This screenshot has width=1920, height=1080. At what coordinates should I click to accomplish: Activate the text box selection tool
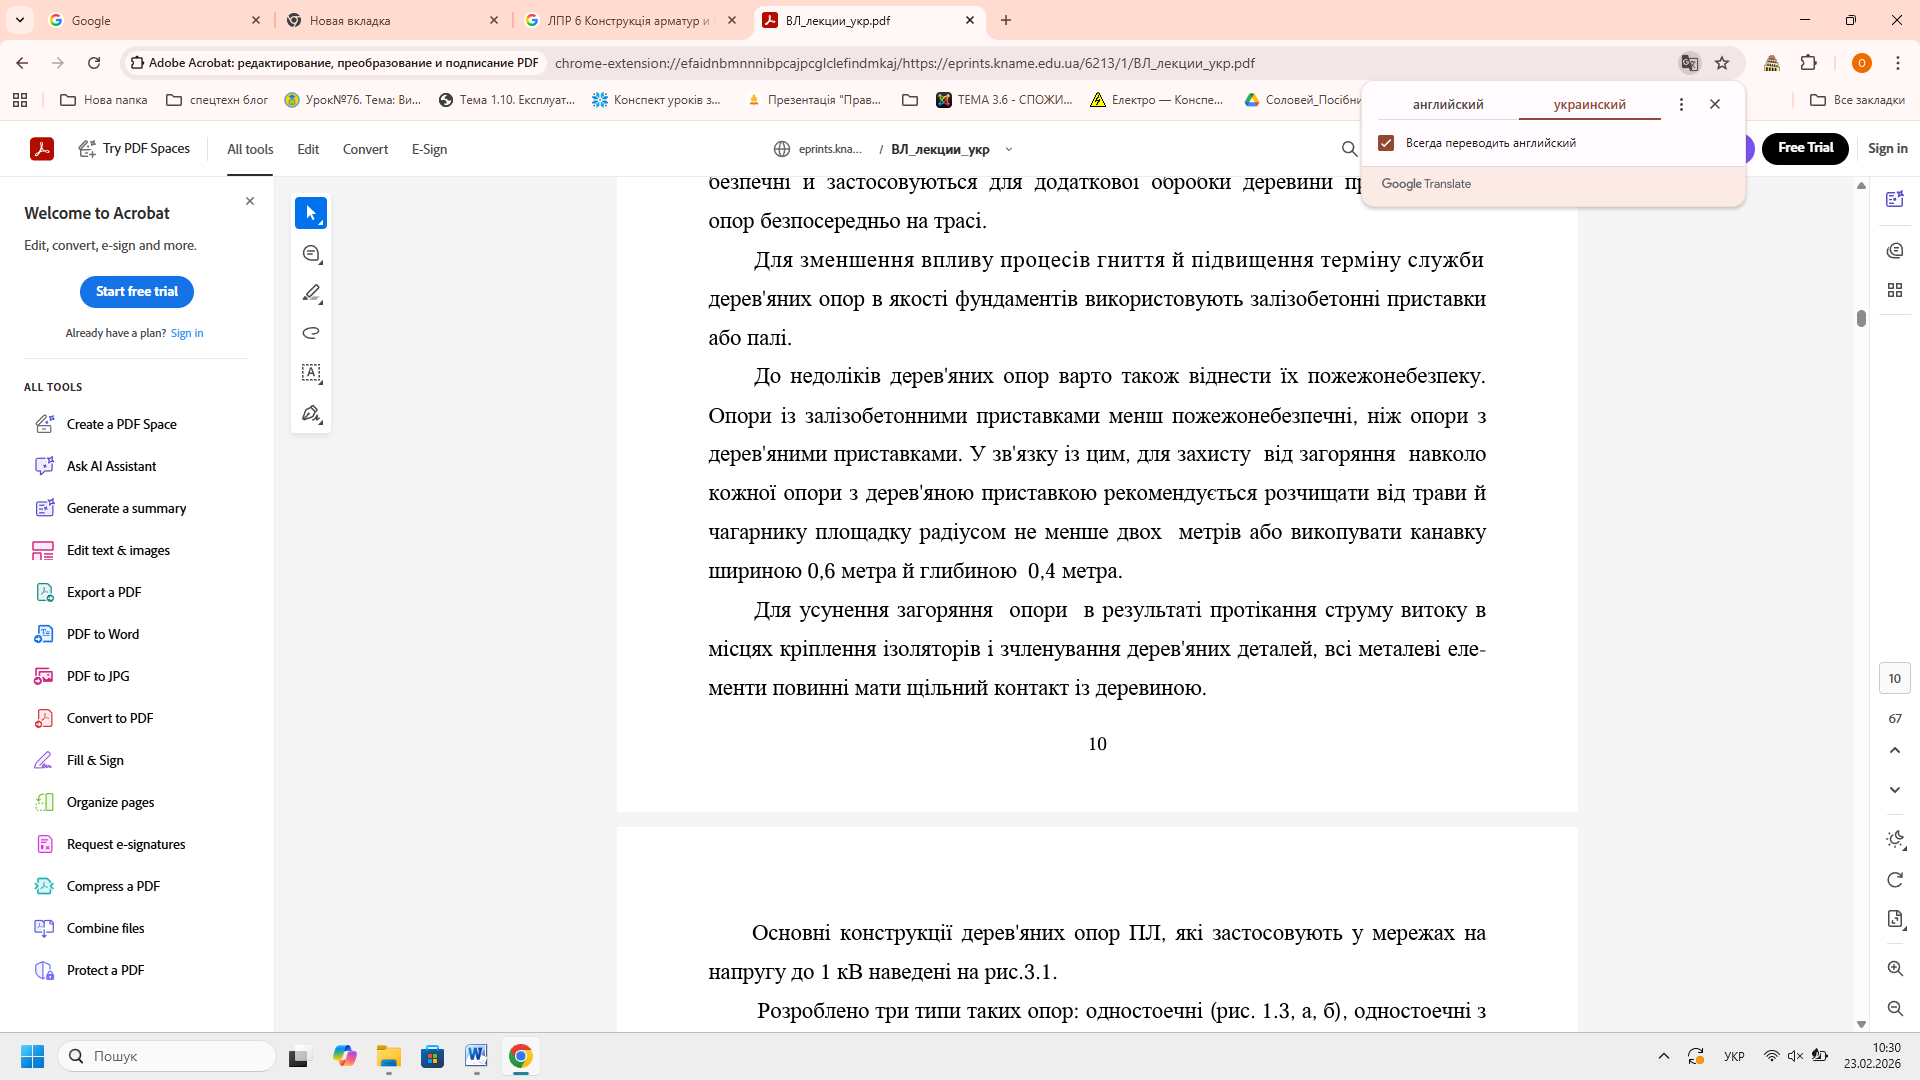point(311,373)
